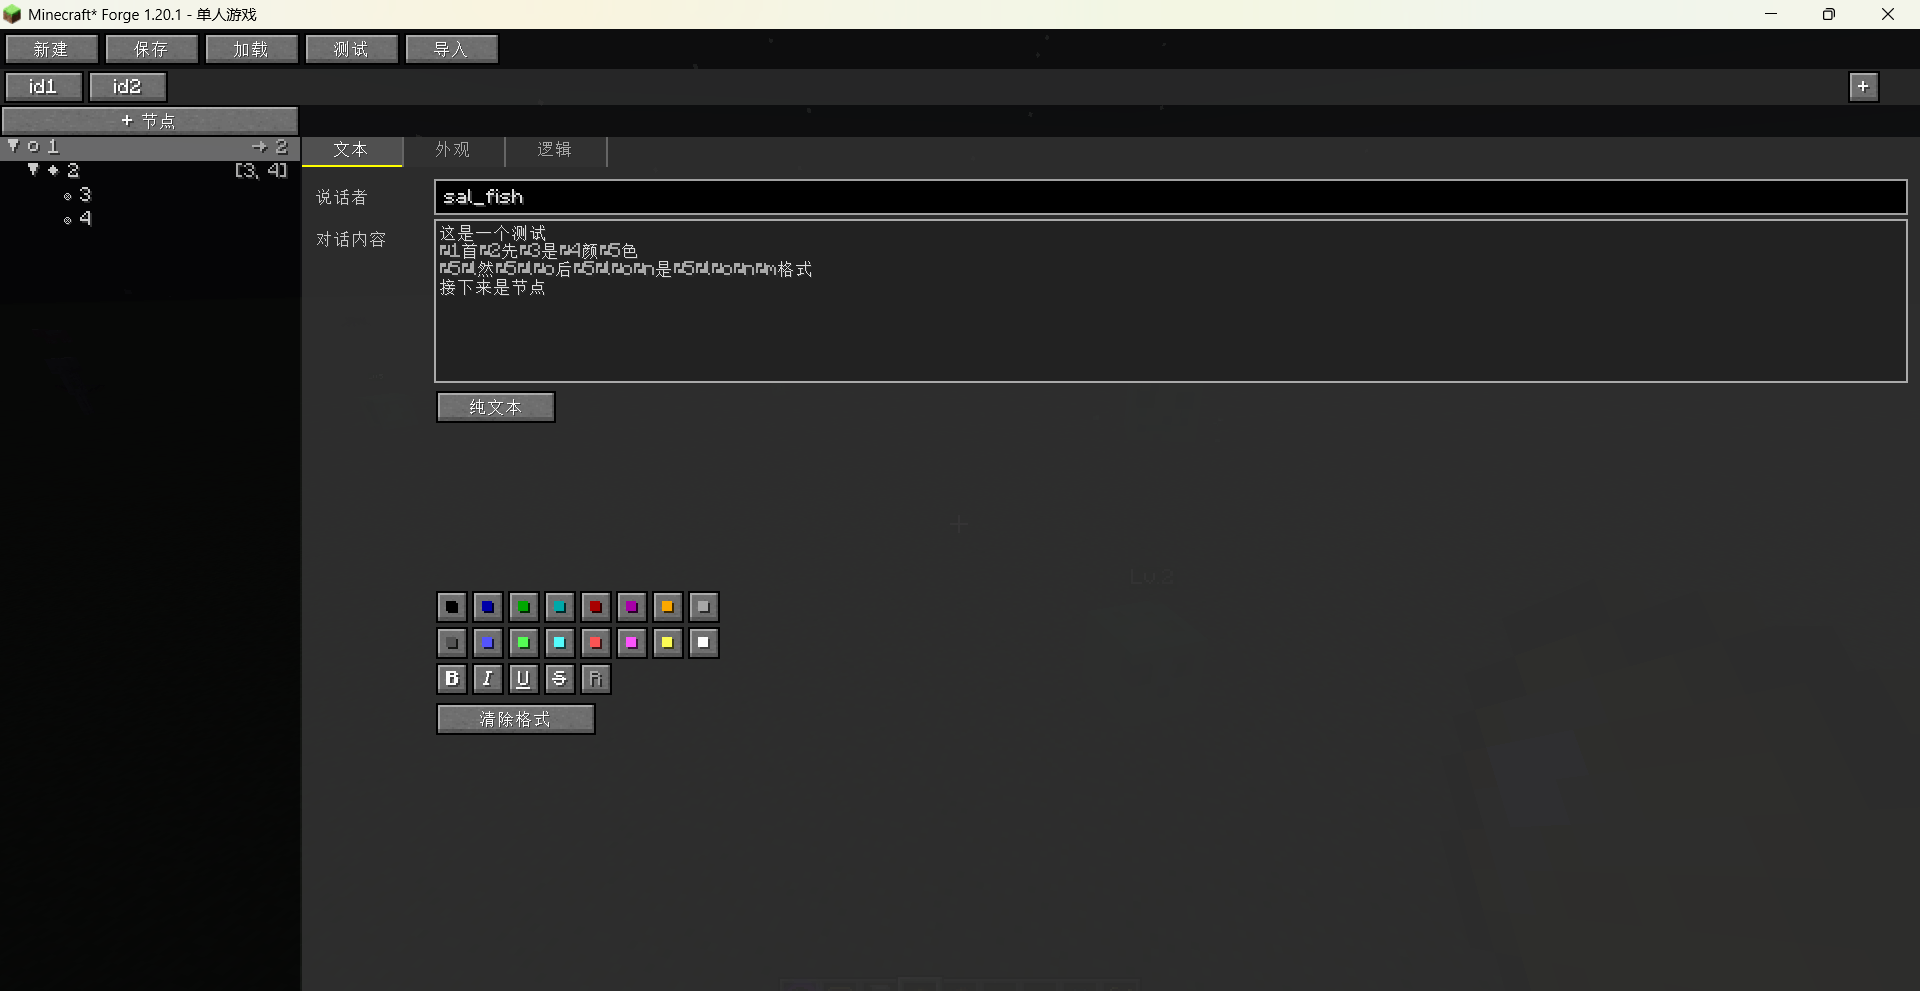Pick the dark red color swatch
This screenshot has width=1920, height=991.
coord(596,607)
